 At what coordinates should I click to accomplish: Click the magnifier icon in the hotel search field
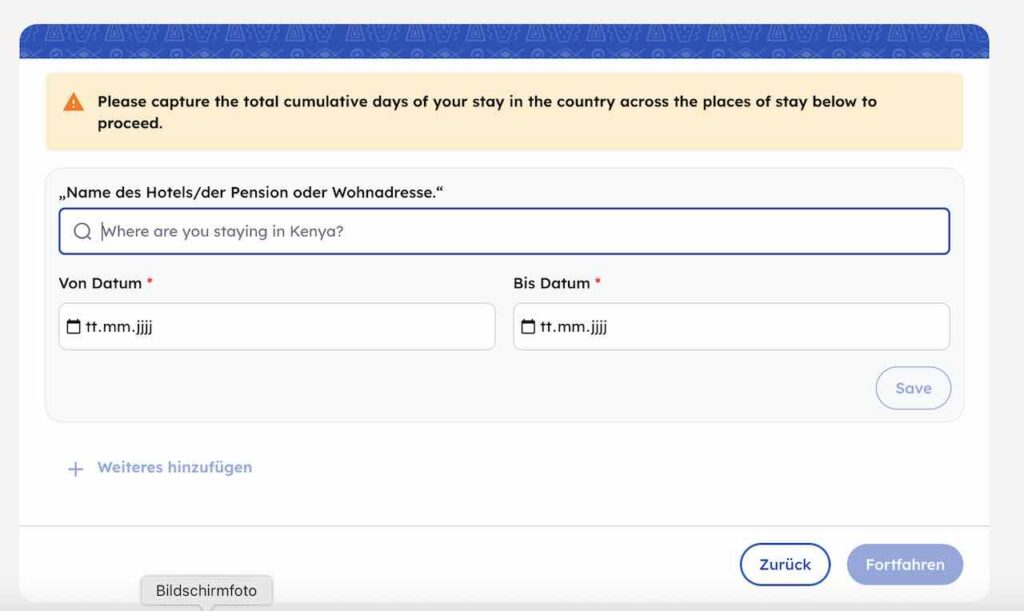82,231
